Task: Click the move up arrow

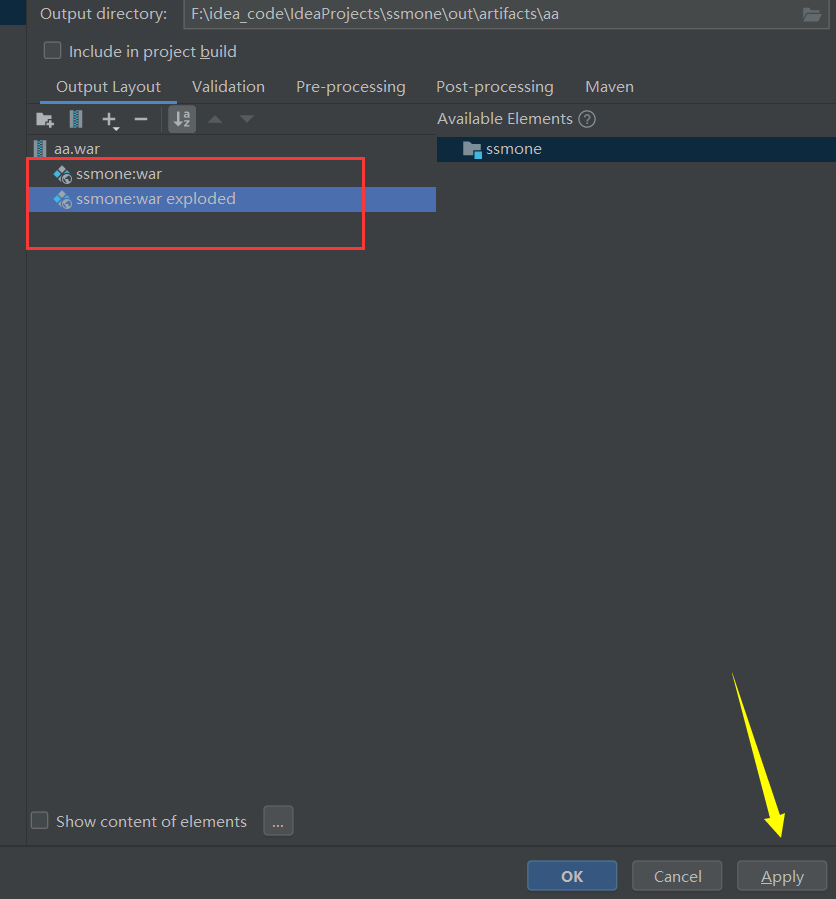Action: tap(214, 119)
